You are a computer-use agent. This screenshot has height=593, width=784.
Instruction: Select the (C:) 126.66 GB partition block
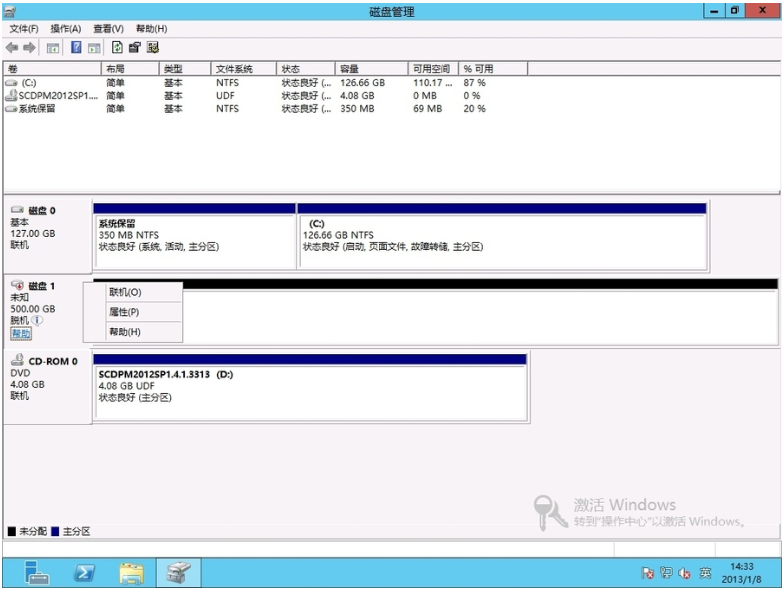click(x=502, y=236)
